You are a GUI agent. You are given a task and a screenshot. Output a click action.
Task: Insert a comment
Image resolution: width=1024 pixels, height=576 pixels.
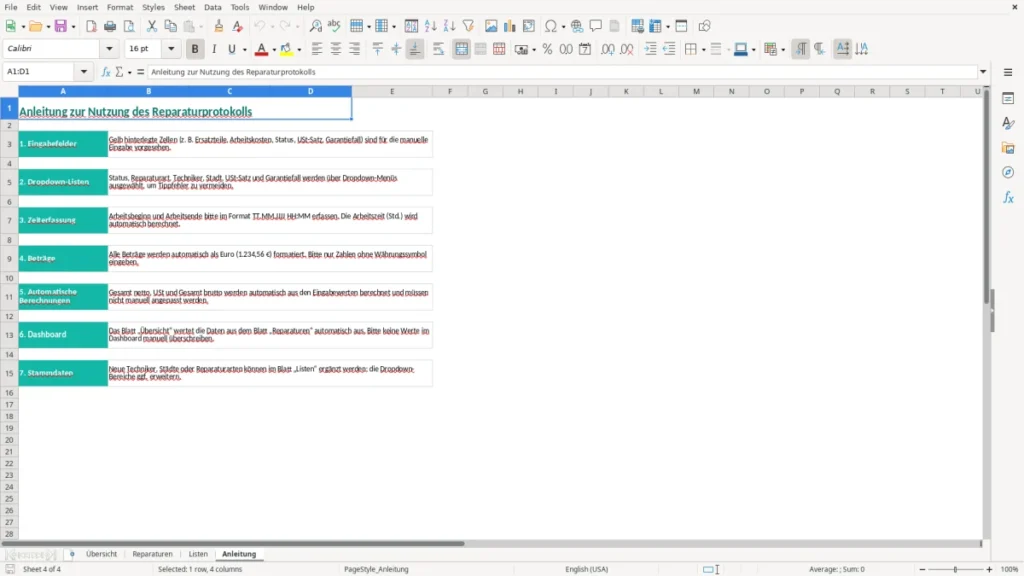pyautogui.click(x=596, y=26)
